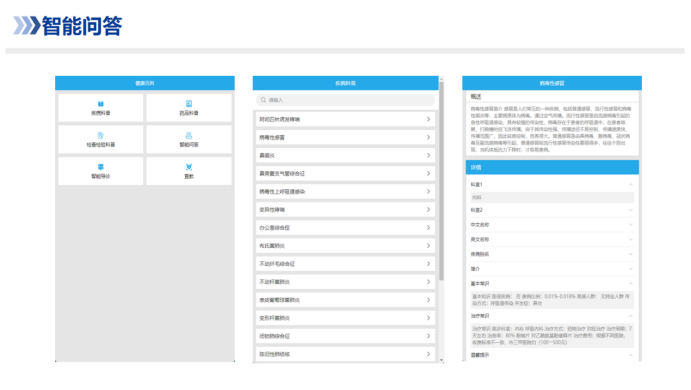The image size is (691, 390).
Task: Open the 药品科普 icon tile
Action: [189, 108]
